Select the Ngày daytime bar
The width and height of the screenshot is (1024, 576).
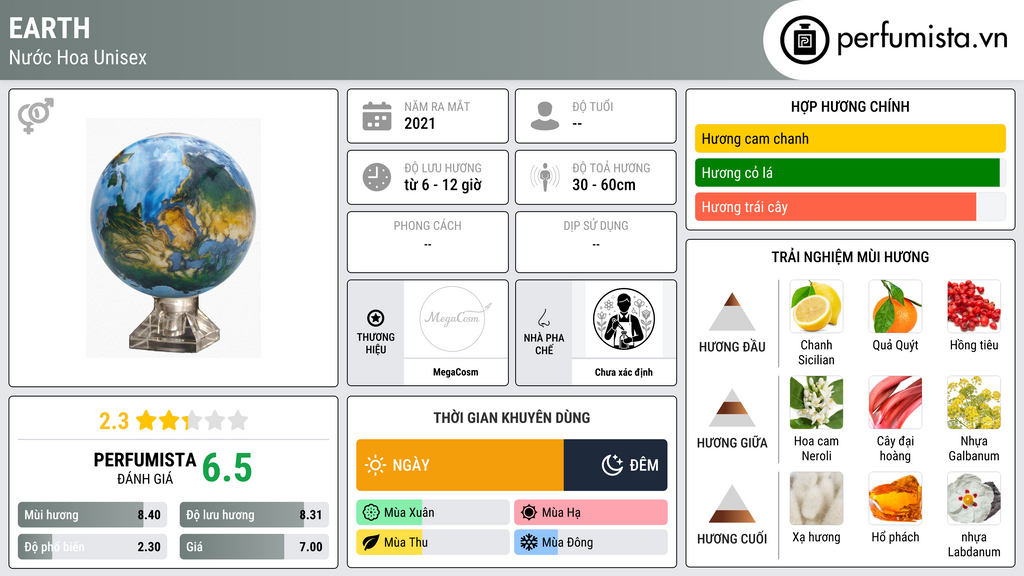click(x=460, y=465)
